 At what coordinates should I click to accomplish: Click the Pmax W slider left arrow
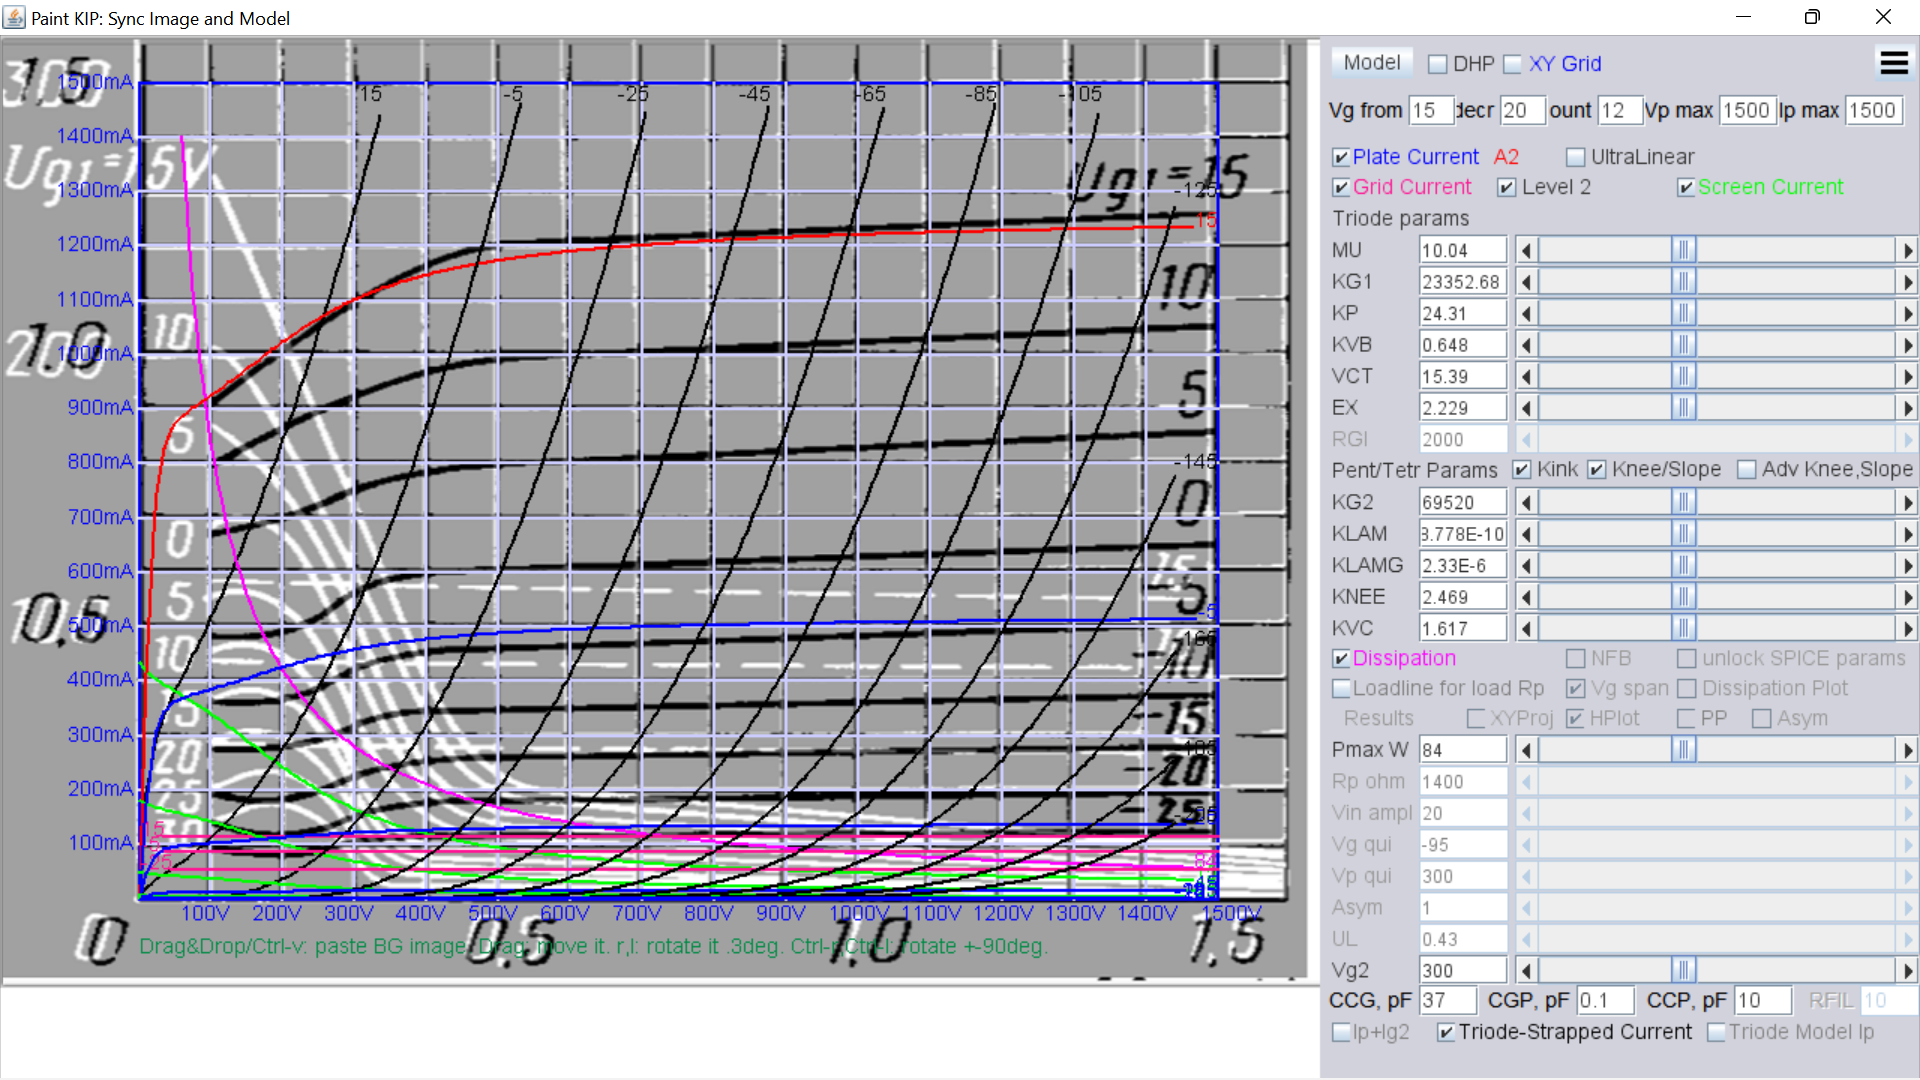pyautogui.click(x=1526, y=749)
